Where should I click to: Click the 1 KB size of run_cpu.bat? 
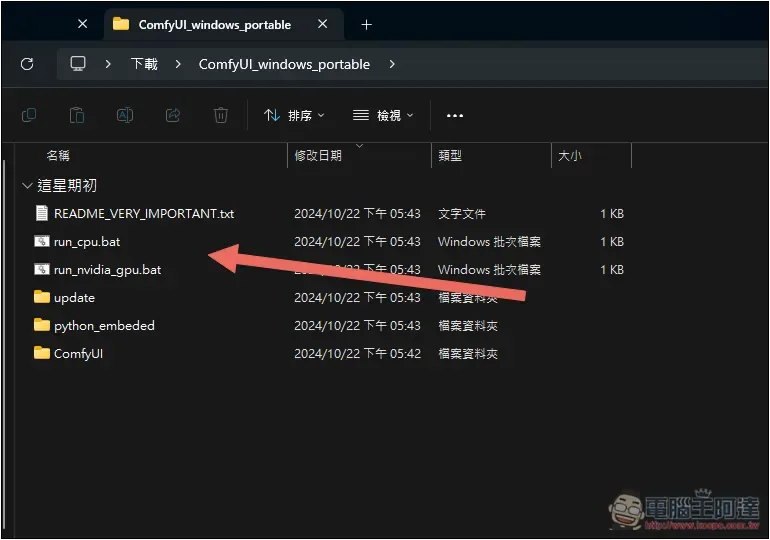(612, 242)
